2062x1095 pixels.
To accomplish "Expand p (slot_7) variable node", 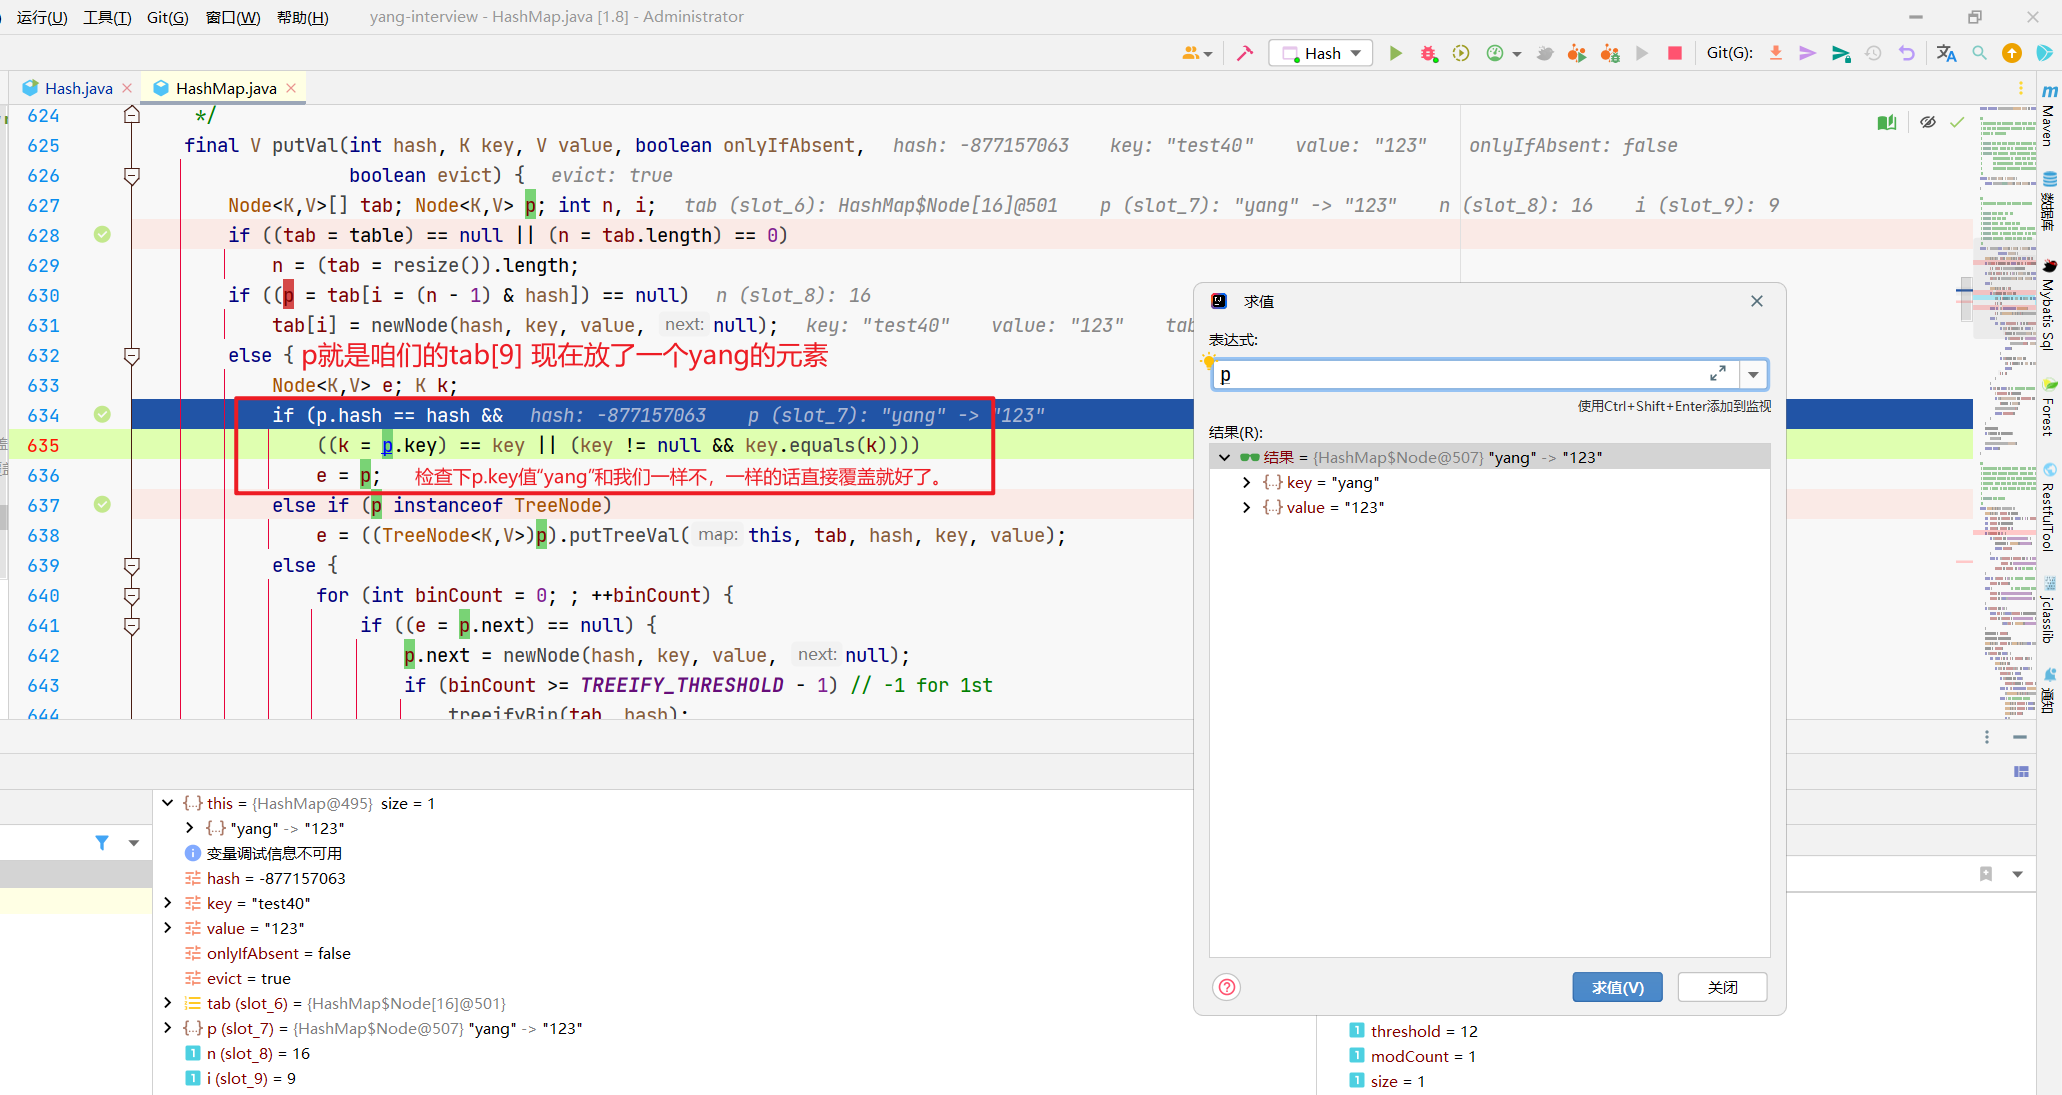I will coord(167,1028).
